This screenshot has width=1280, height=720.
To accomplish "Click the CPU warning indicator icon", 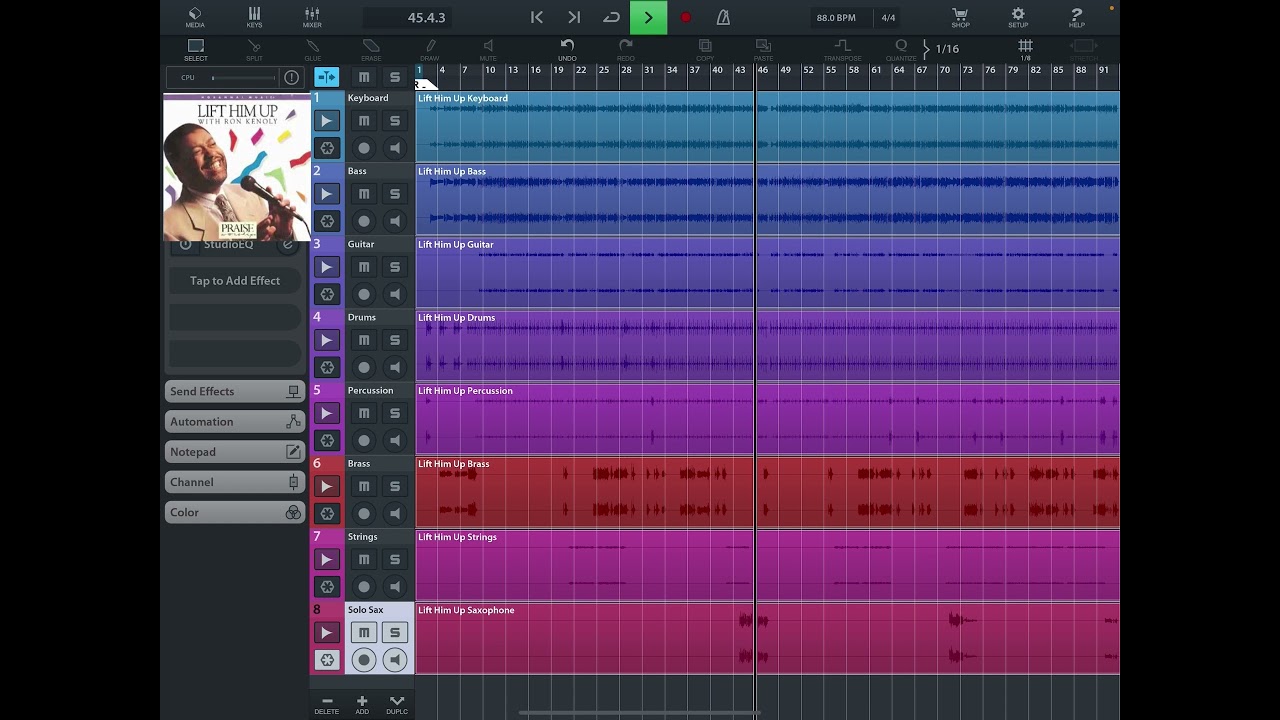I will (x=291, y=77).
